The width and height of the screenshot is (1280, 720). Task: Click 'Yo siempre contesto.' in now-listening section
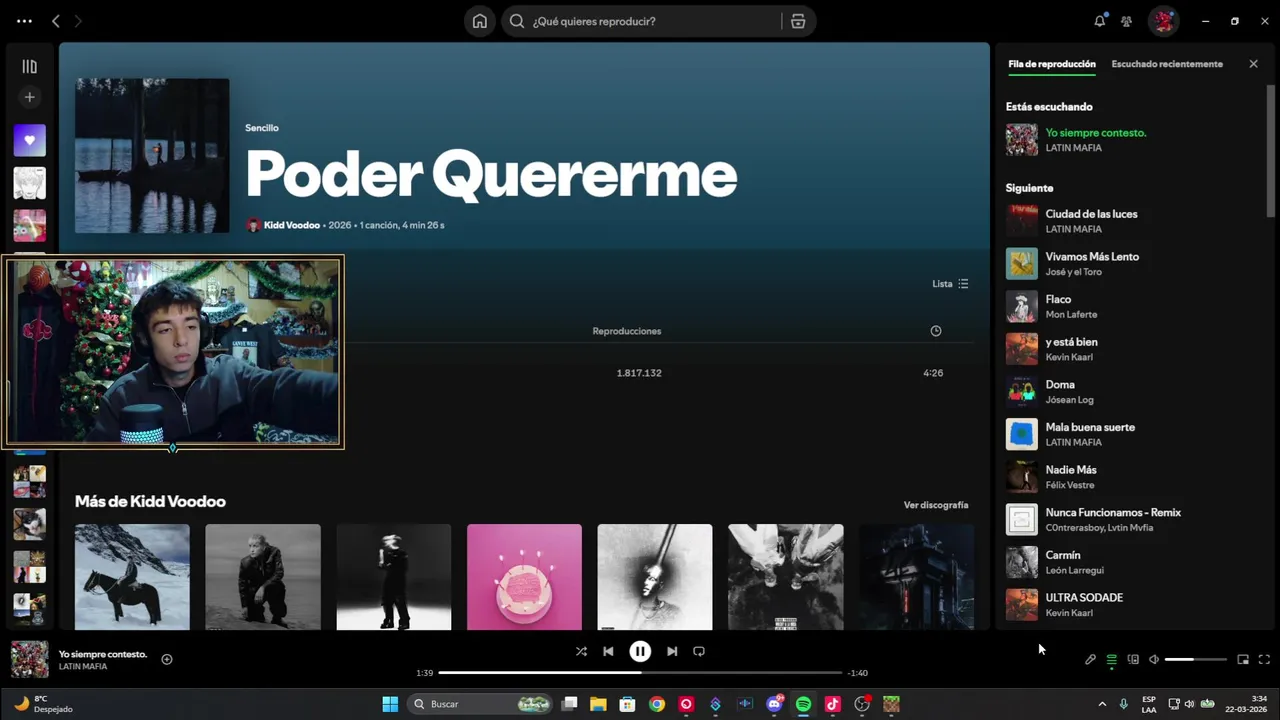1096,133
